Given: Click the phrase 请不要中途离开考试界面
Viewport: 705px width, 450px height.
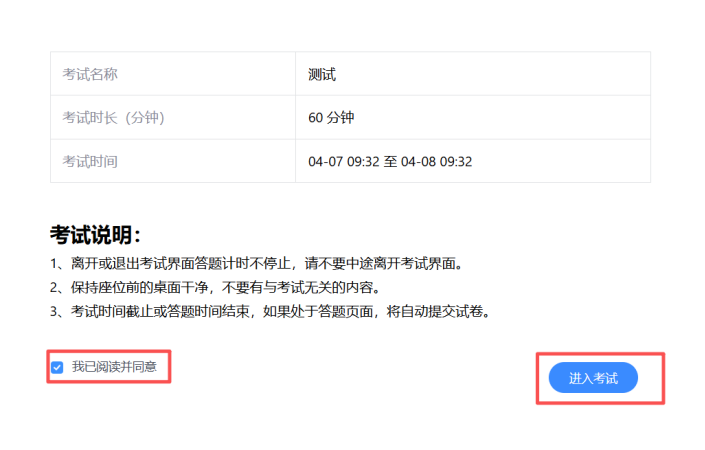Looking at the screenshot, I should click(395, 264).
